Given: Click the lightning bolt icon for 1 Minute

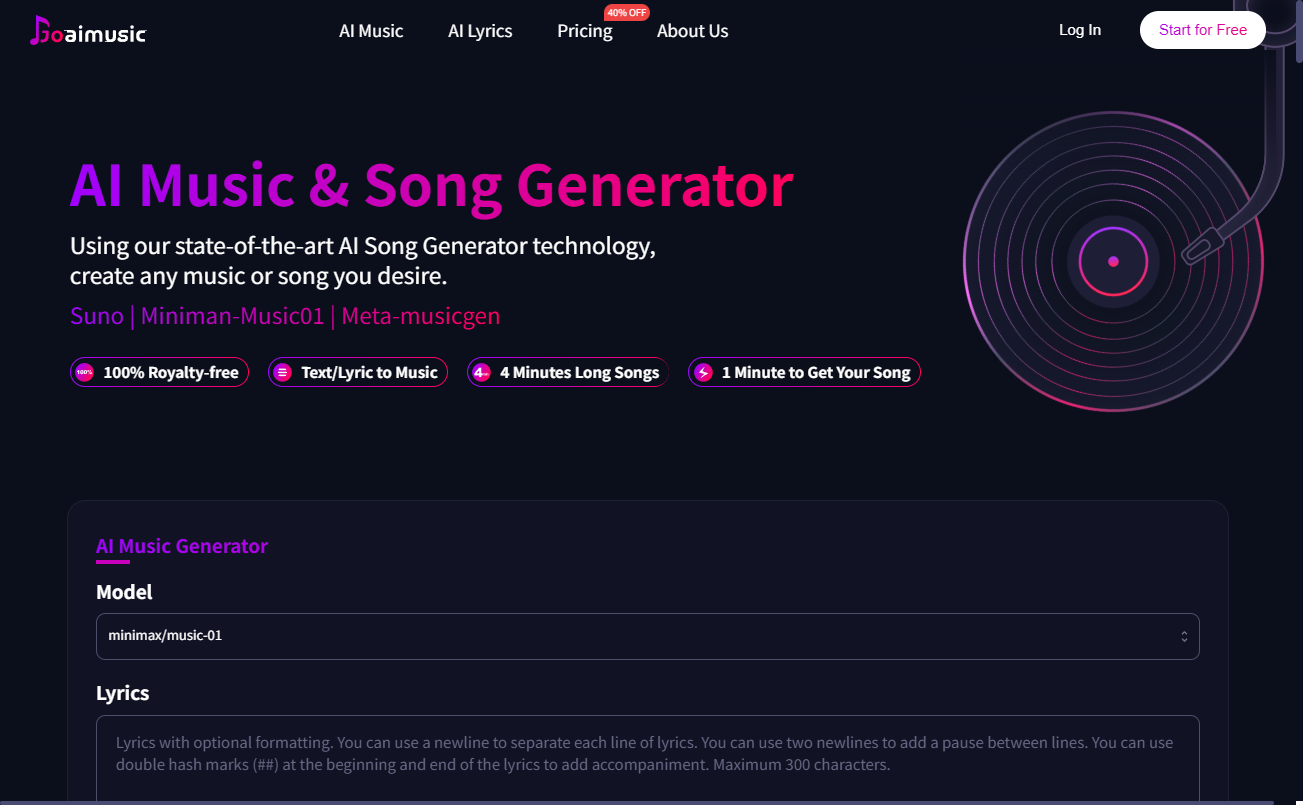Looking at the screenshot, I should [x=703, y=372].
